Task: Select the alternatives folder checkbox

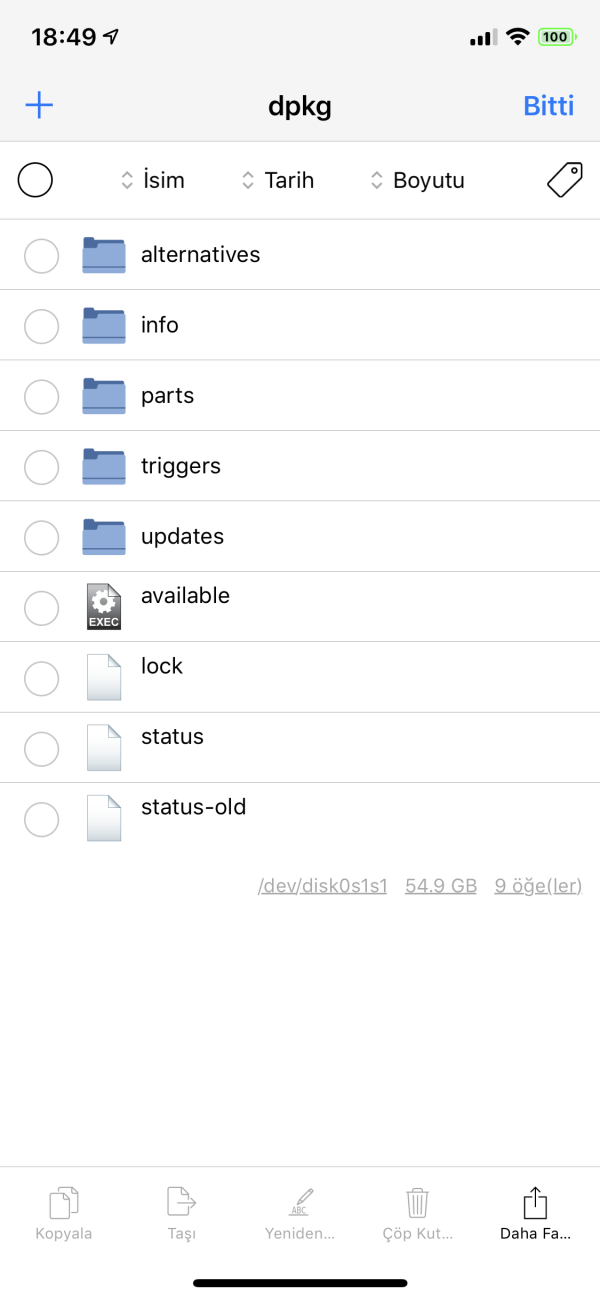Action: pos(41,256)
